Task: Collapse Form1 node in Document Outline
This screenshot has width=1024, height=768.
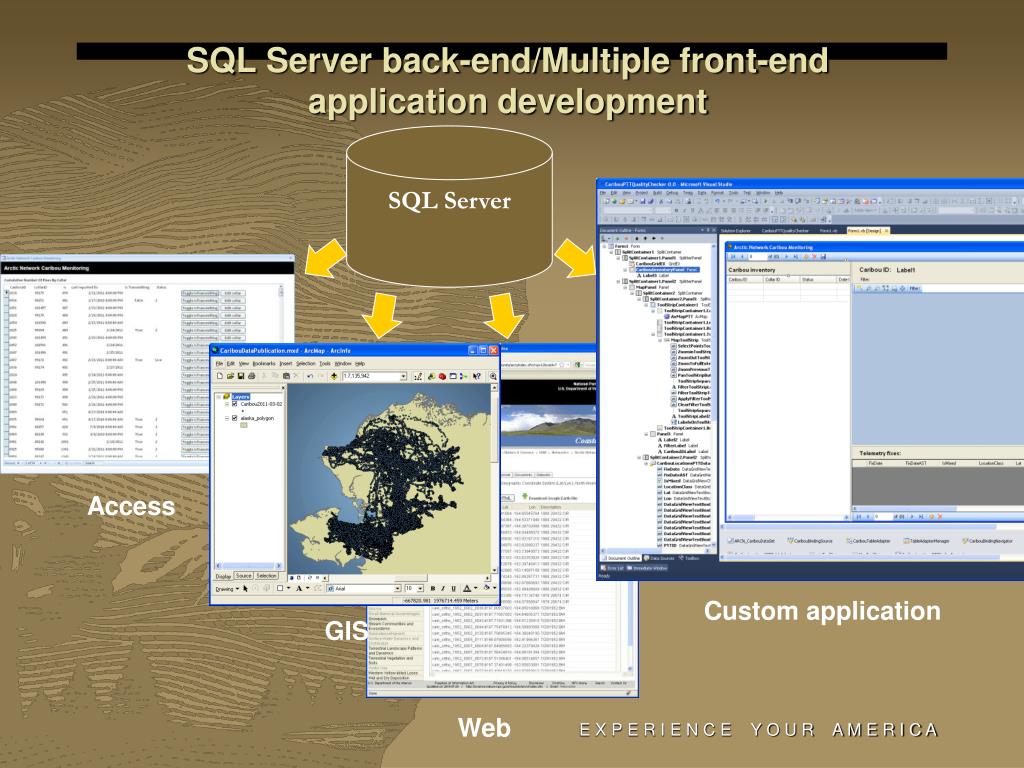Action: coord(605,246)
